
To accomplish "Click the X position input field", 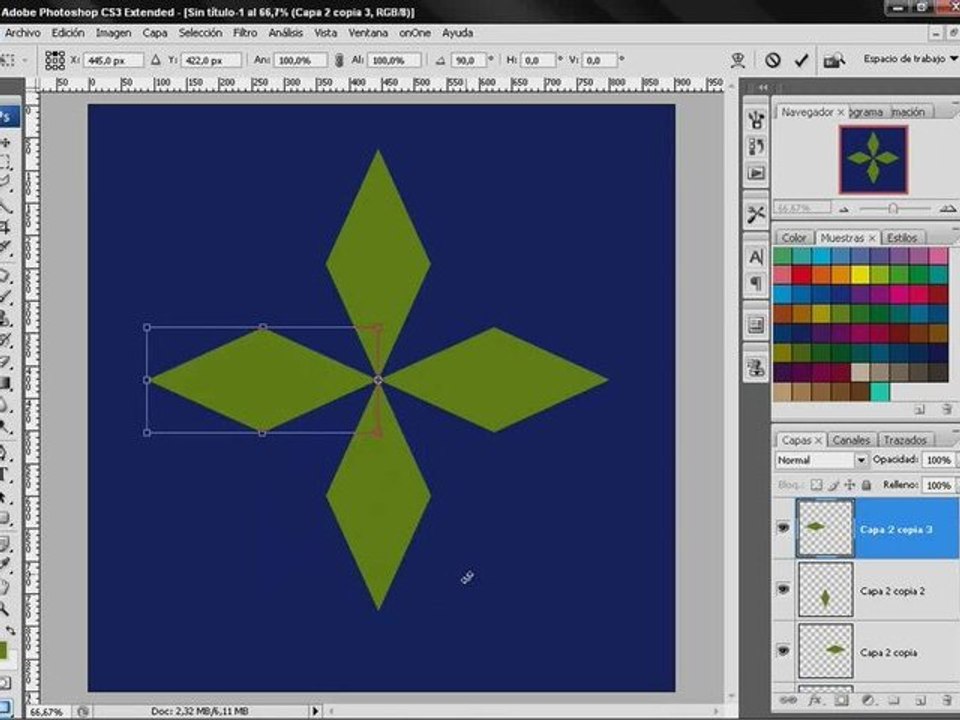I will (x=114, y=60).
